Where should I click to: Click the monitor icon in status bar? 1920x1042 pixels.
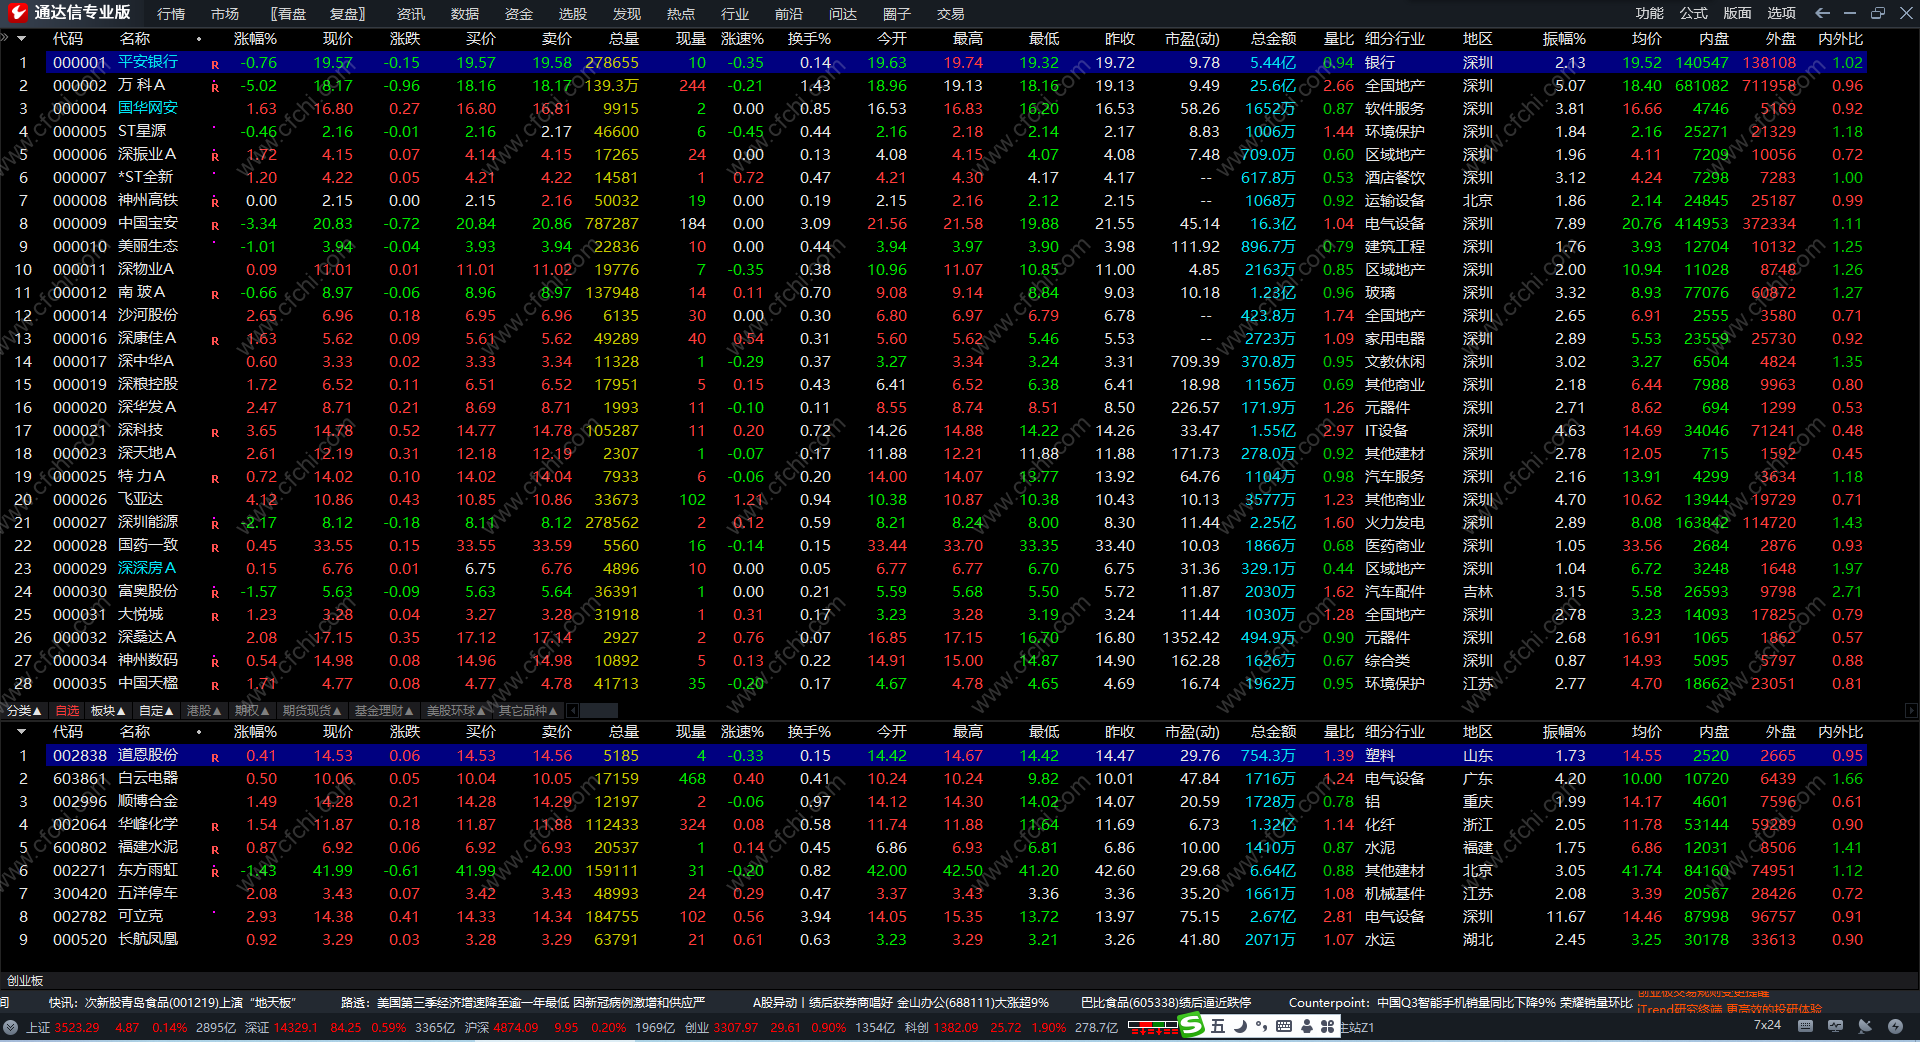coord(1835,1025)
